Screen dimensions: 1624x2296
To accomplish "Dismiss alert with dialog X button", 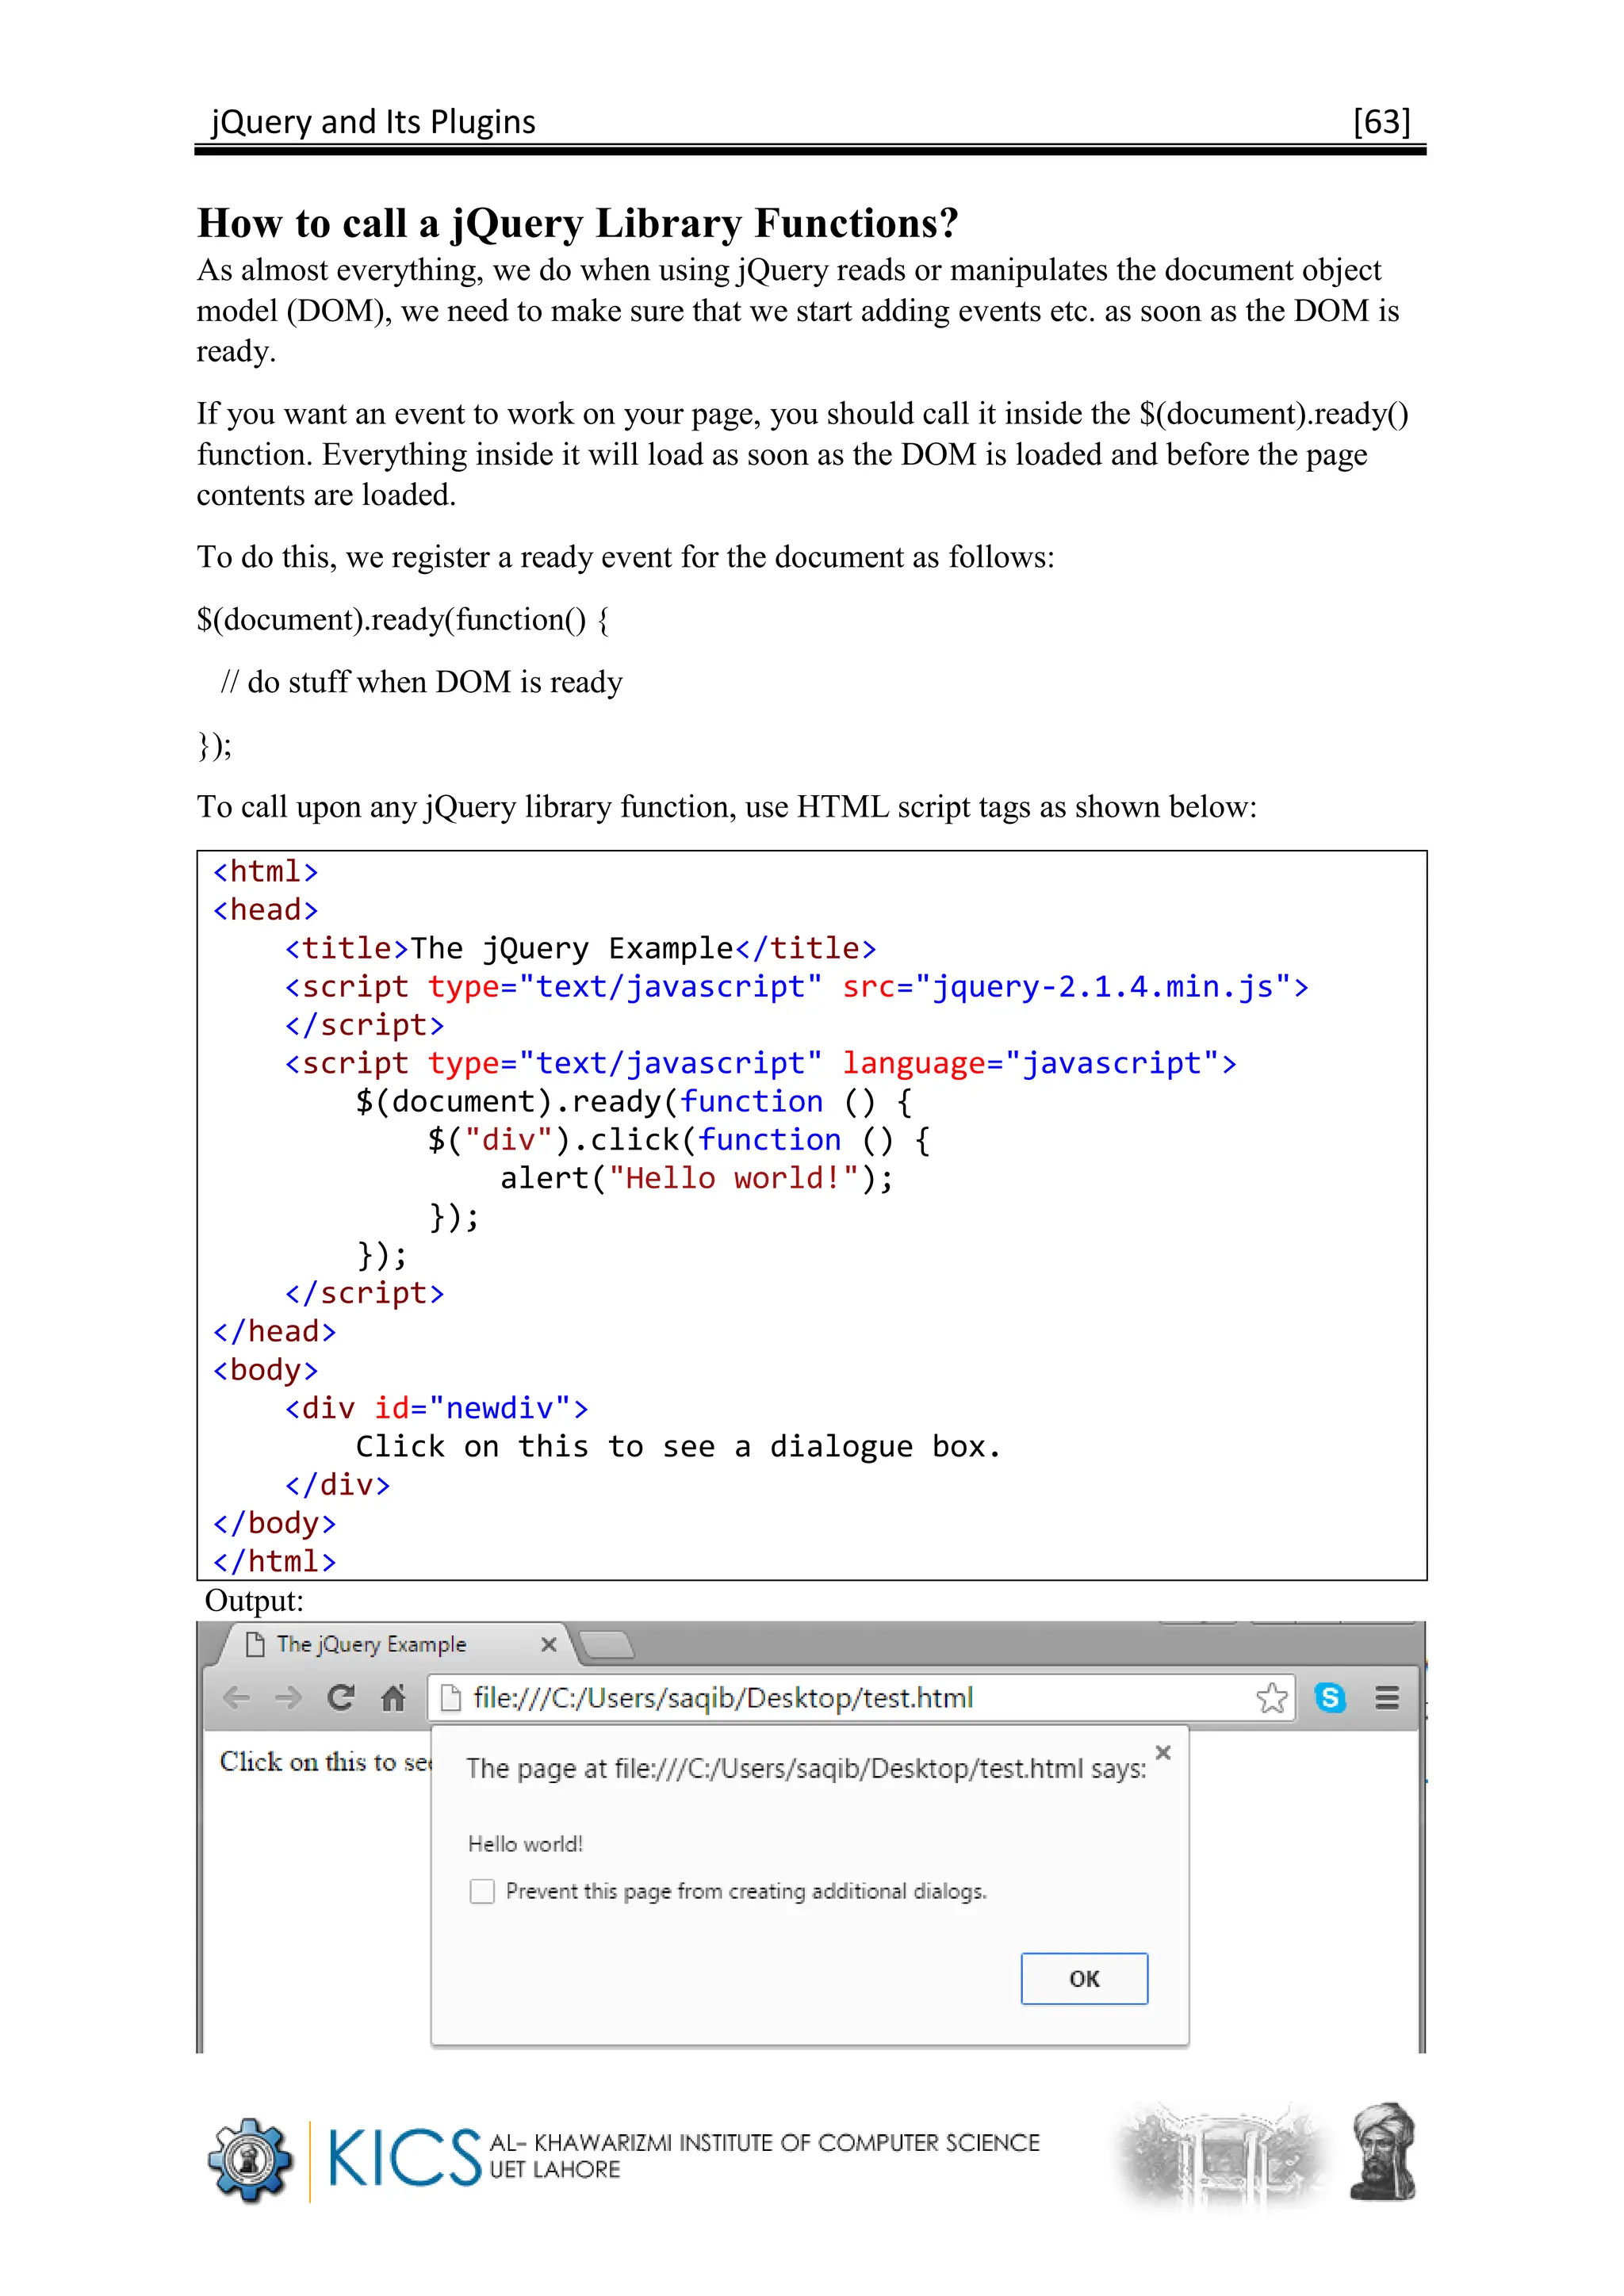I will pos(1163,1752).
